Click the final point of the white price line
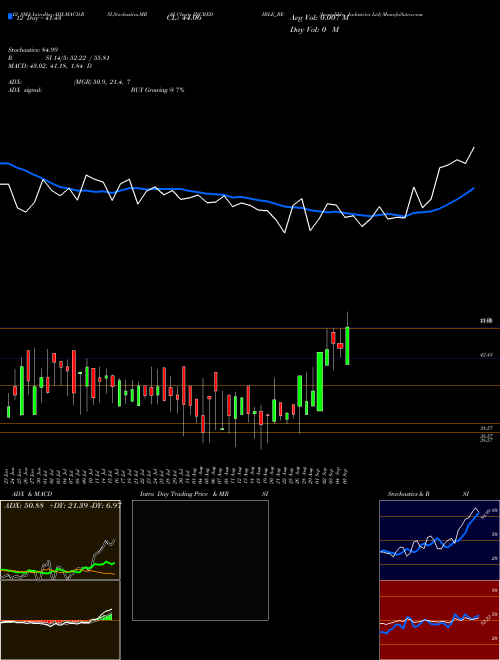 pos(474,147)
